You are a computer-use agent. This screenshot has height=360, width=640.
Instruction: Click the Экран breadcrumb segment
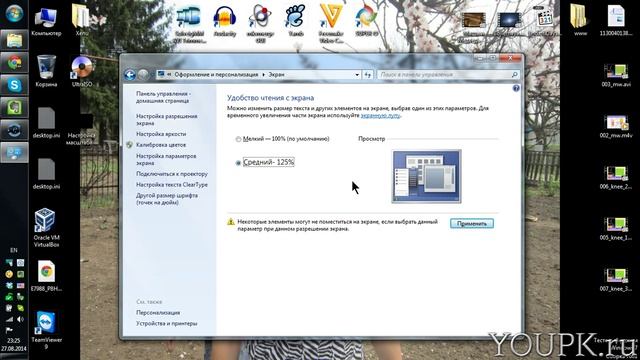[x=276, y=75]
